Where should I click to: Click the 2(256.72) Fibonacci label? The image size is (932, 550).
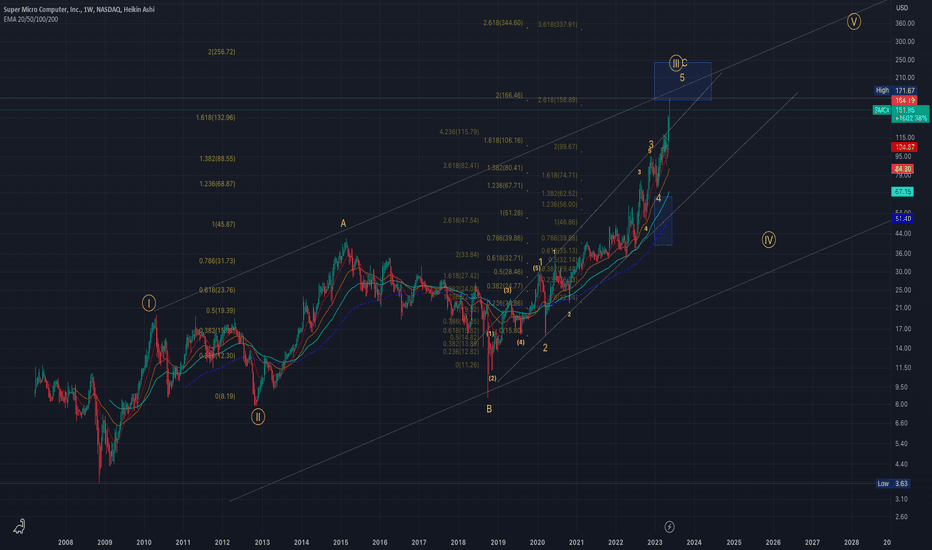(222, 52)
